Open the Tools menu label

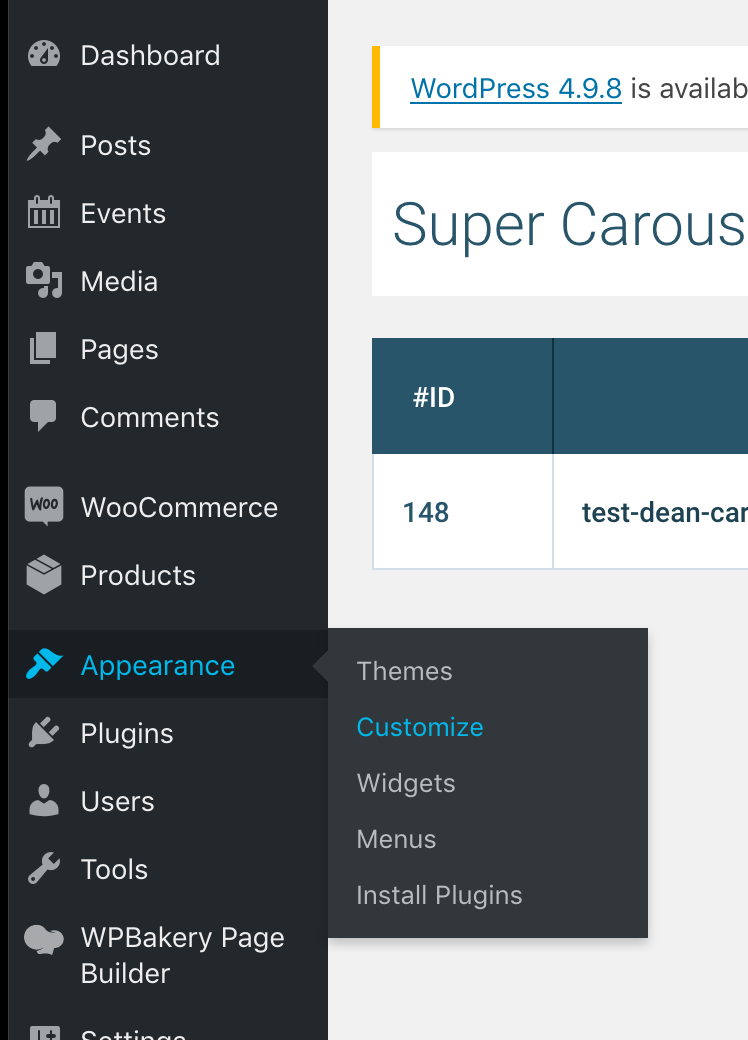pos(114,869)
